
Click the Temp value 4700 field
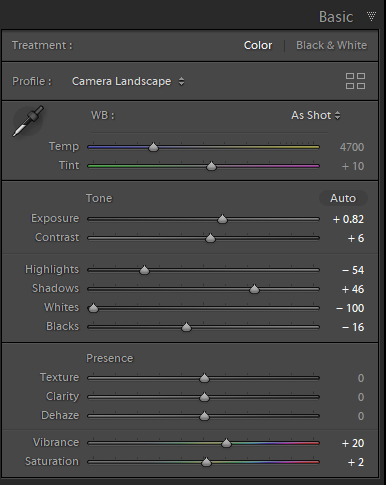[x=352, y=147]
